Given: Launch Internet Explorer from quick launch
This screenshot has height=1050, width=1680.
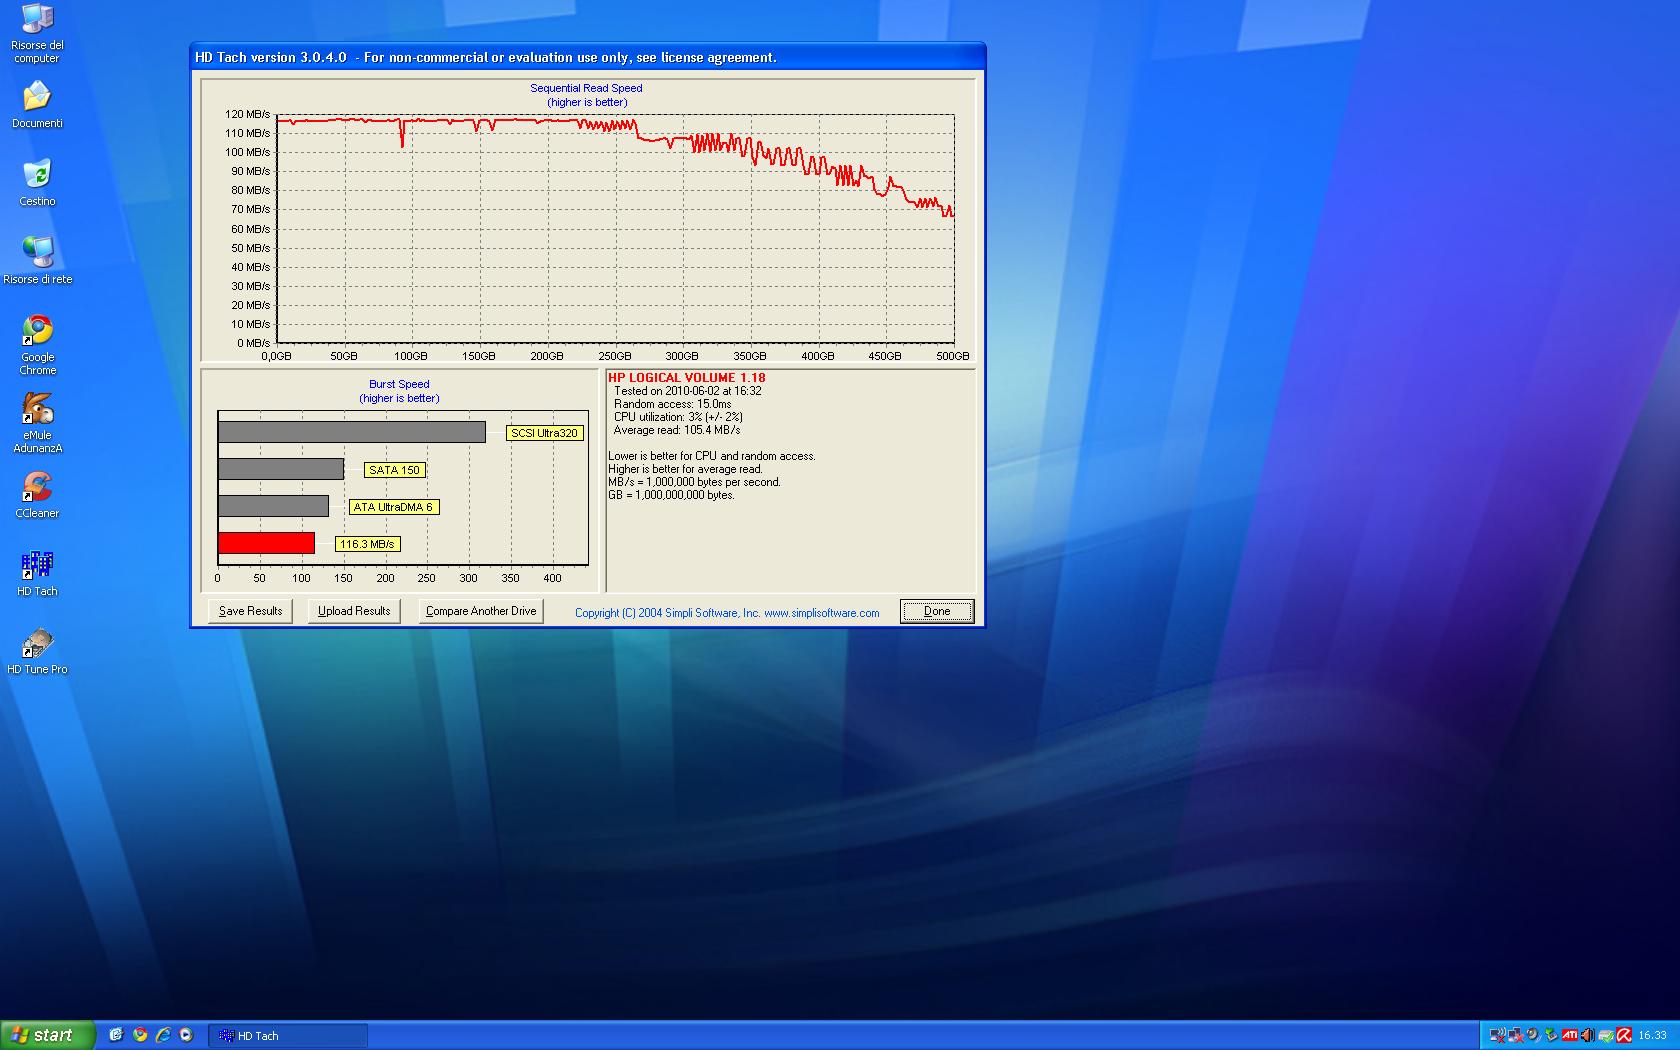Looking at the screenshot, I should coord(163,1035).
